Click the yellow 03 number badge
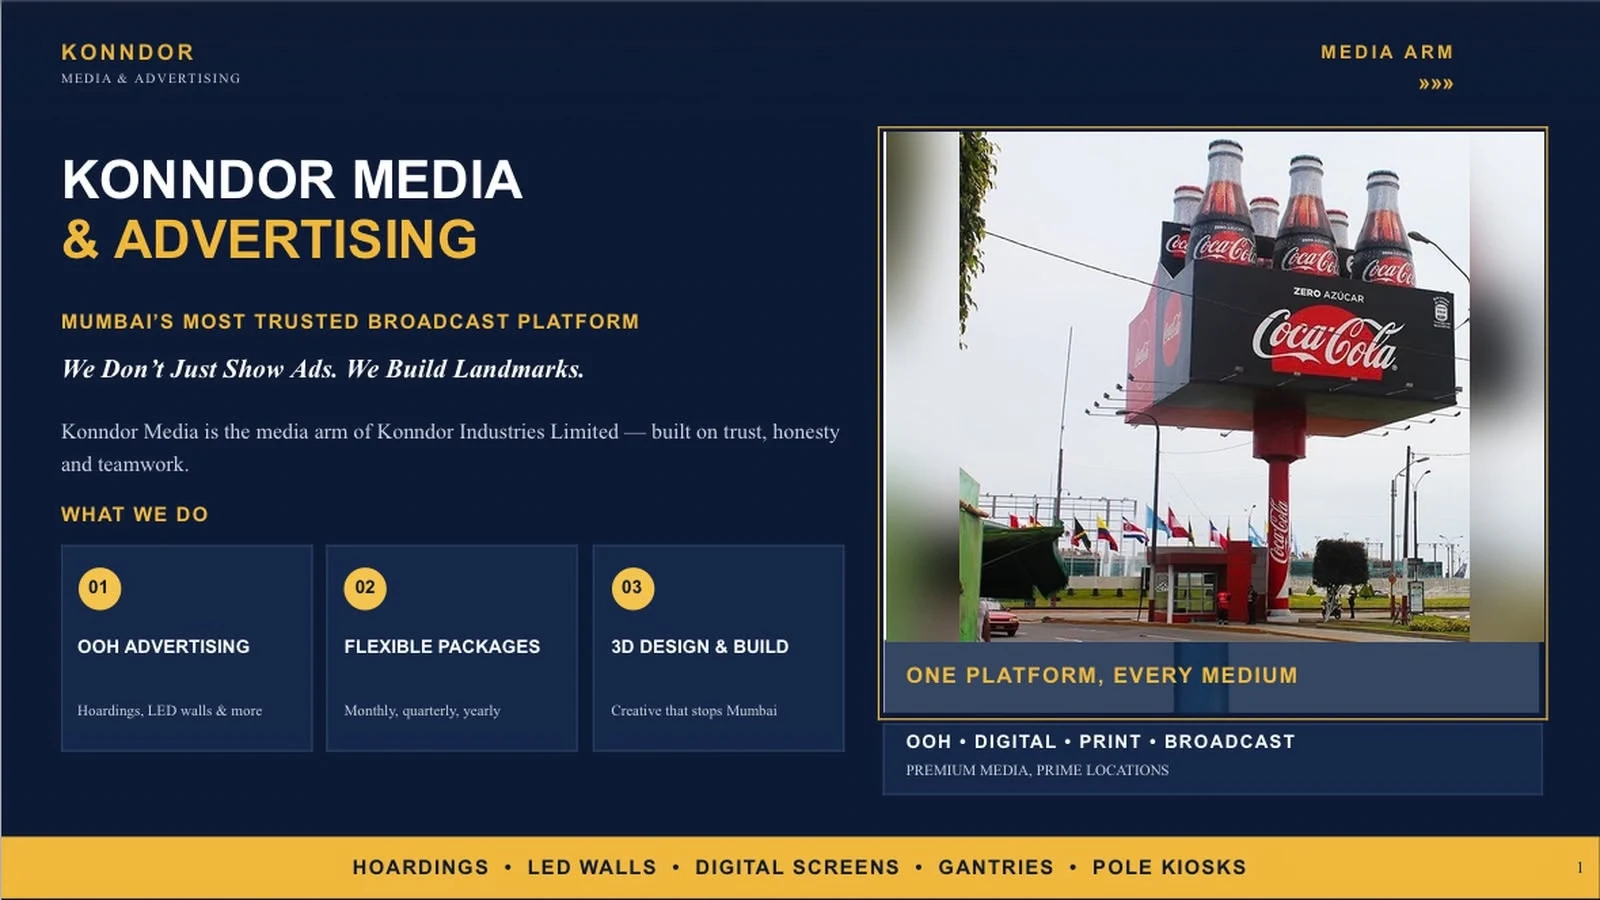The width and height of the screenshot is (1600, 900). pos(632,588)
